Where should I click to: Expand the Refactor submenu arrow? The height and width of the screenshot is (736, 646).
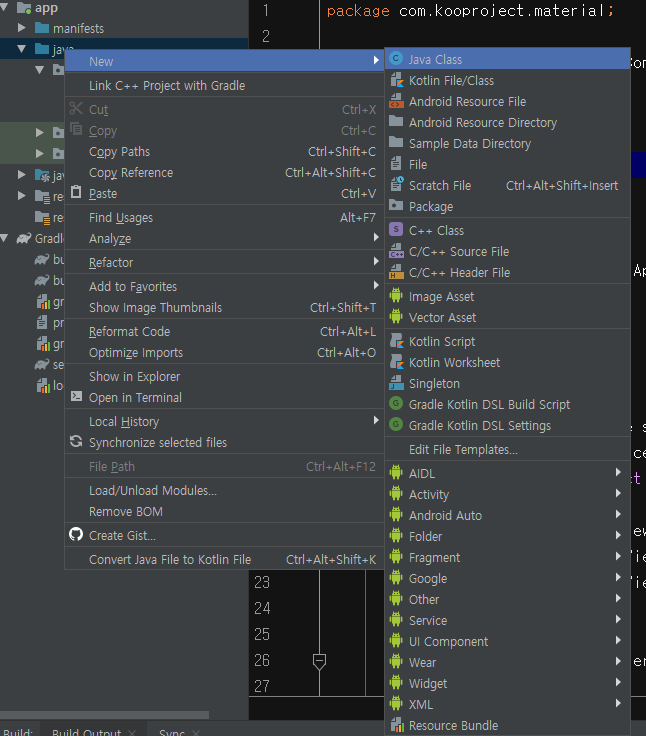tap(376, 262)
